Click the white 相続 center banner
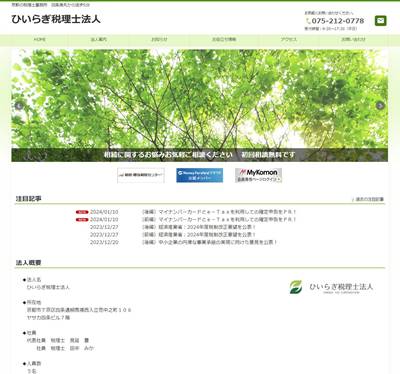Viewport: 400px width, 374px height. (x=141, y=175)
